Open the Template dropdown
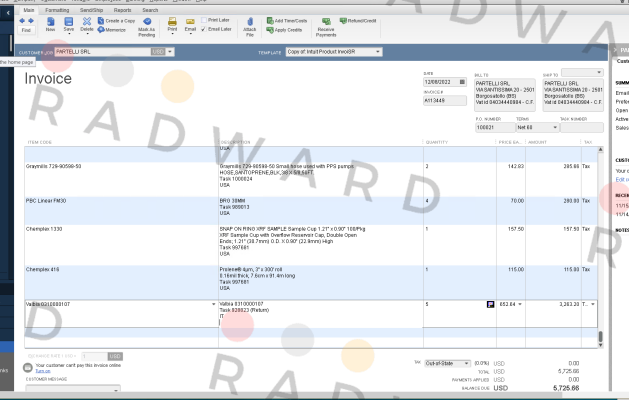The image size is (629, 400). pyautogui.click(x=377, y=52)
